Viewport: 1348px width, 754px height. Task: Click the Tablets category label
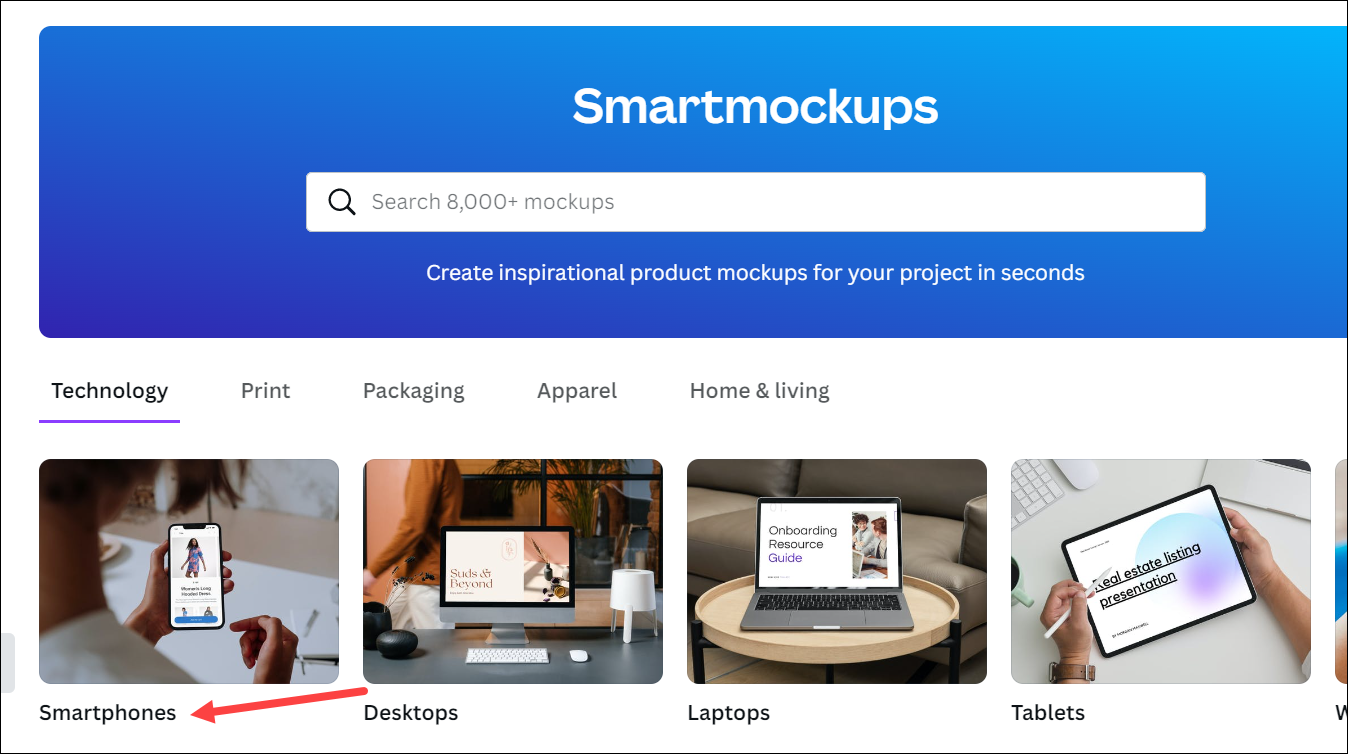click(1048, 713)
